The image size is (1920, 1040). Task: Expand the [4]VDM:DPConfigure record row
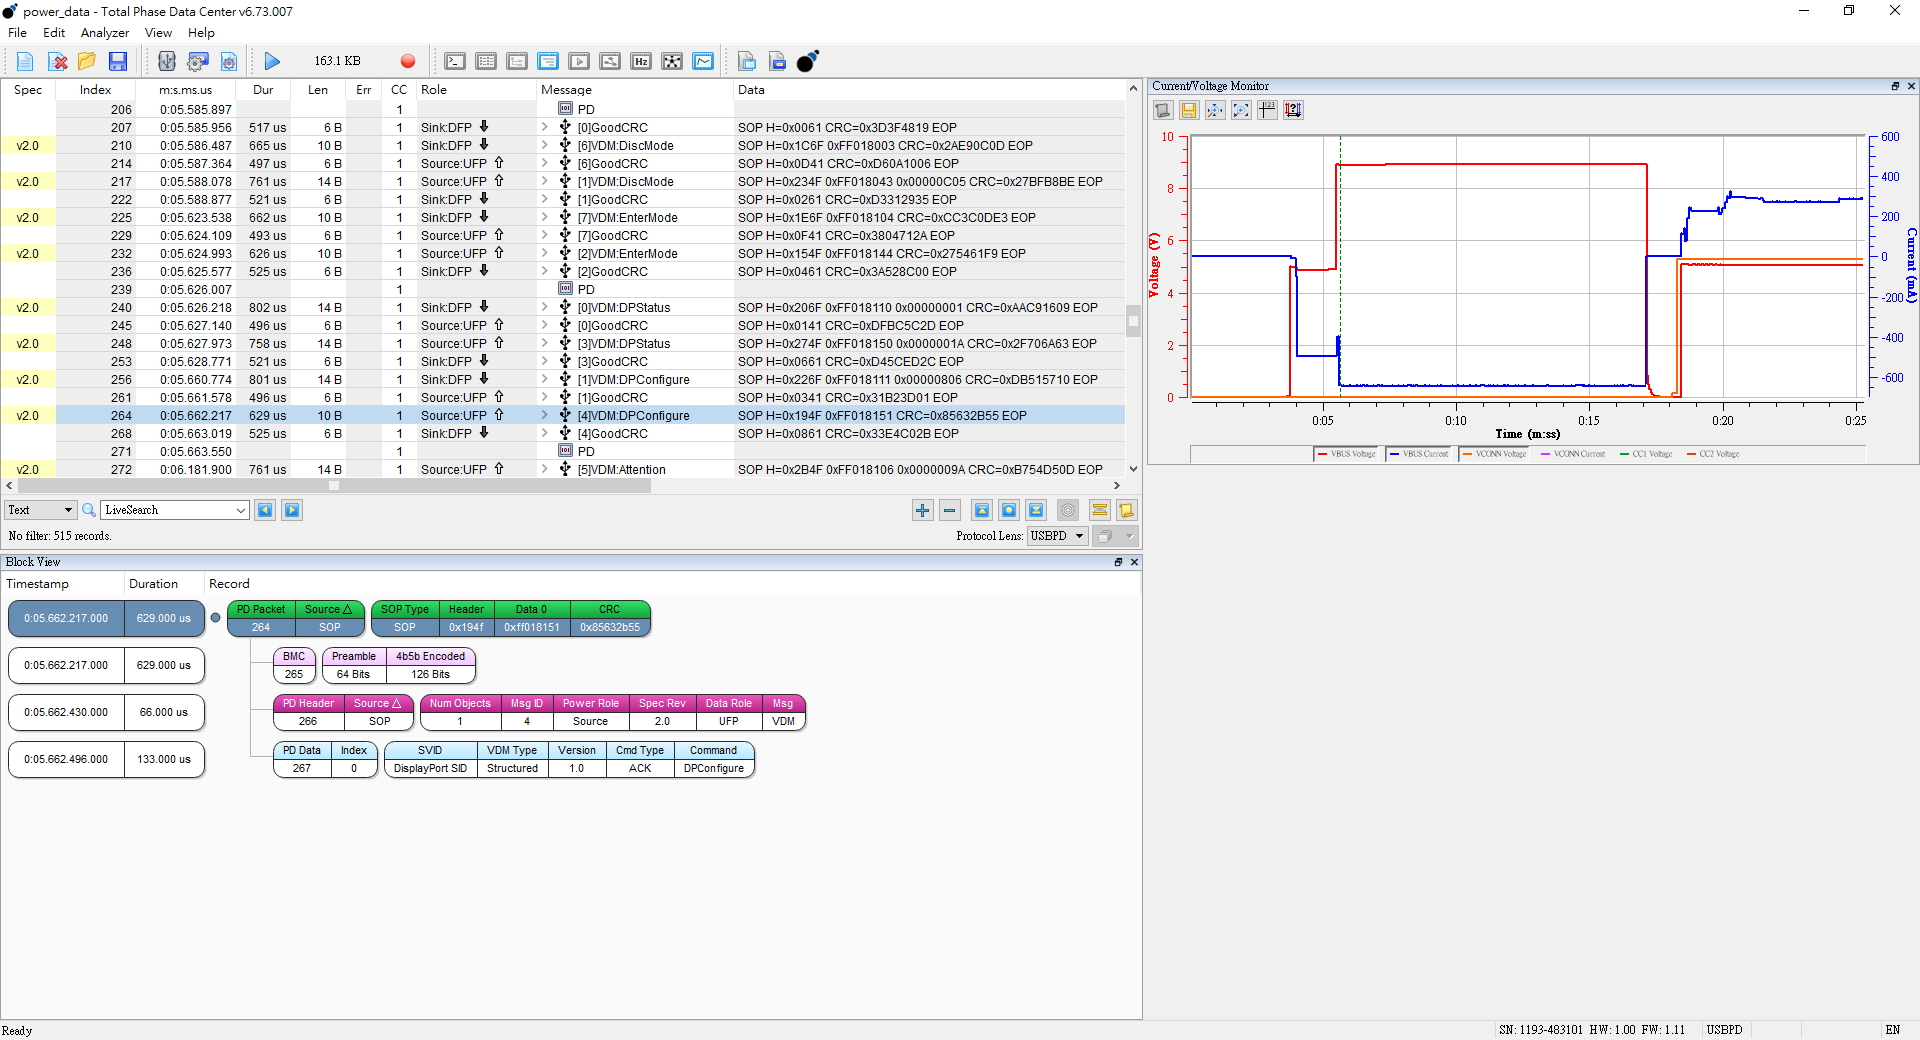click(x=545, y=416)
